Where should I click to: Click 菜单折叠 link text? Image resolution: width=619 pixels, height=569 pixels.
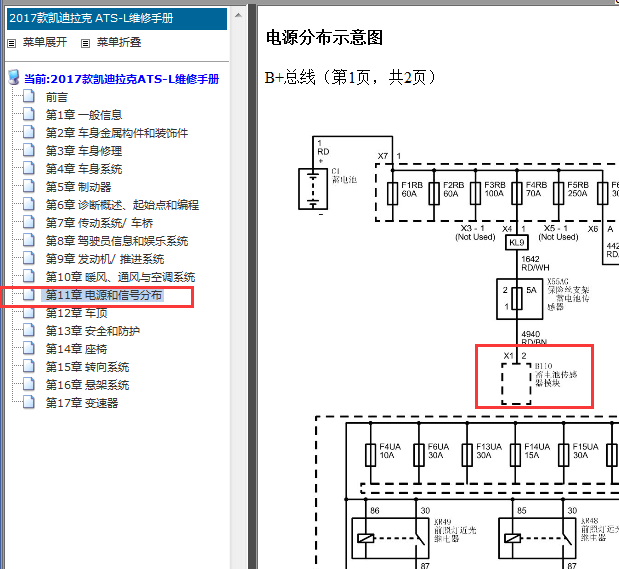(x=119, y=42)
